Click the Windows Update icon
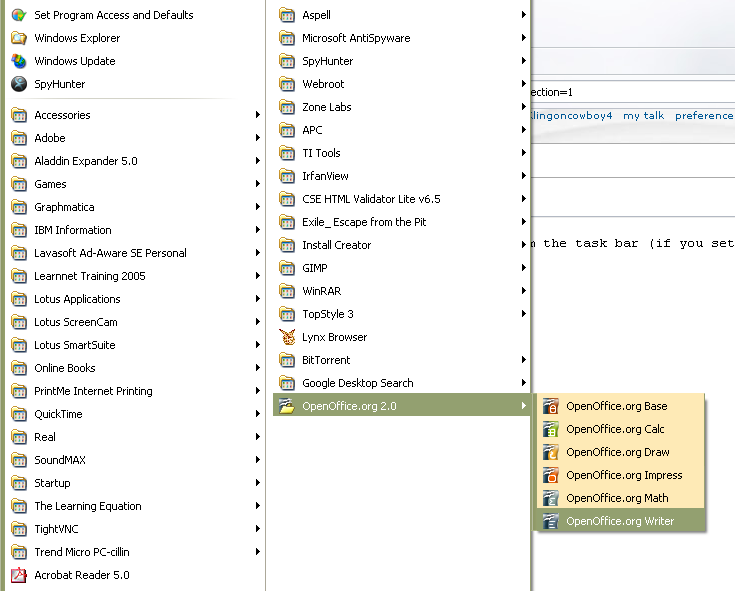This screenshot has width=735, height=591. (19, 61)
